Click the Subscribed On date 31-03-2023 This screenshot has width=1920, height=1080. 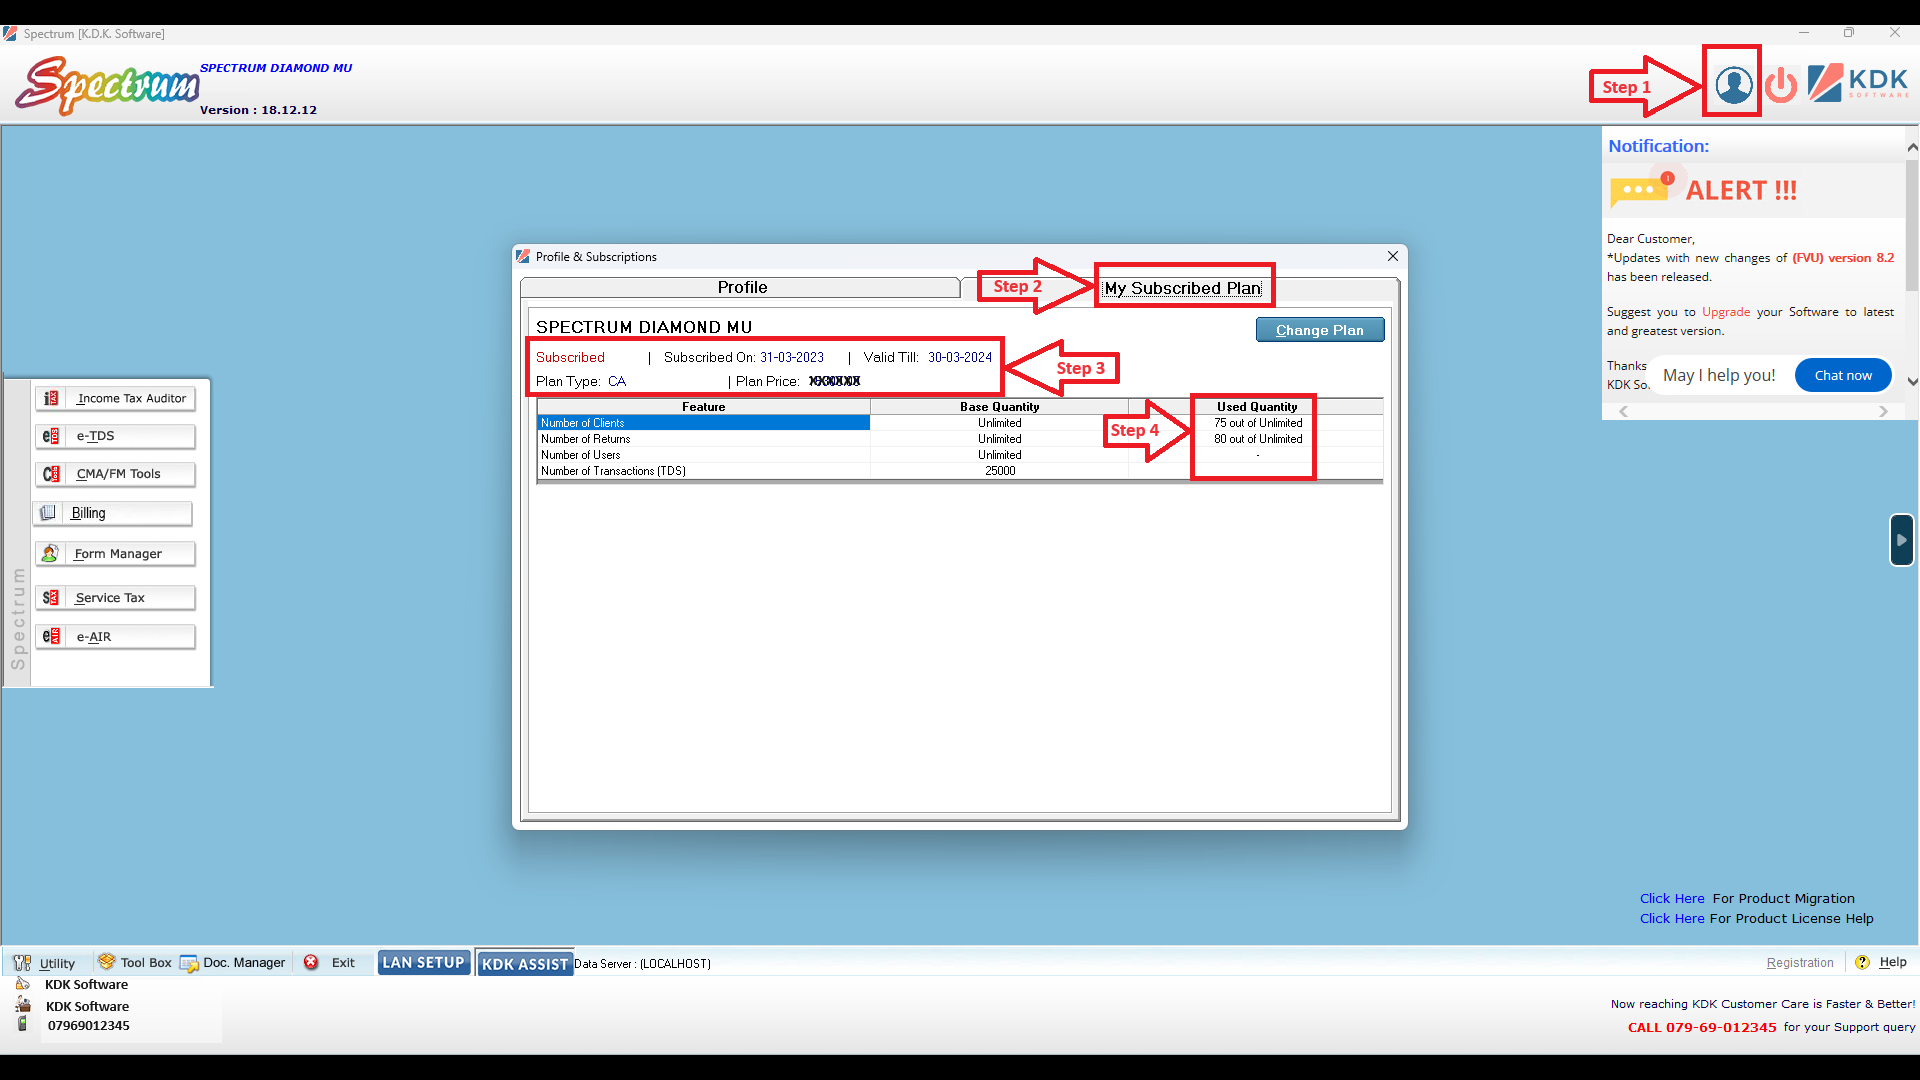coord(791,357)
